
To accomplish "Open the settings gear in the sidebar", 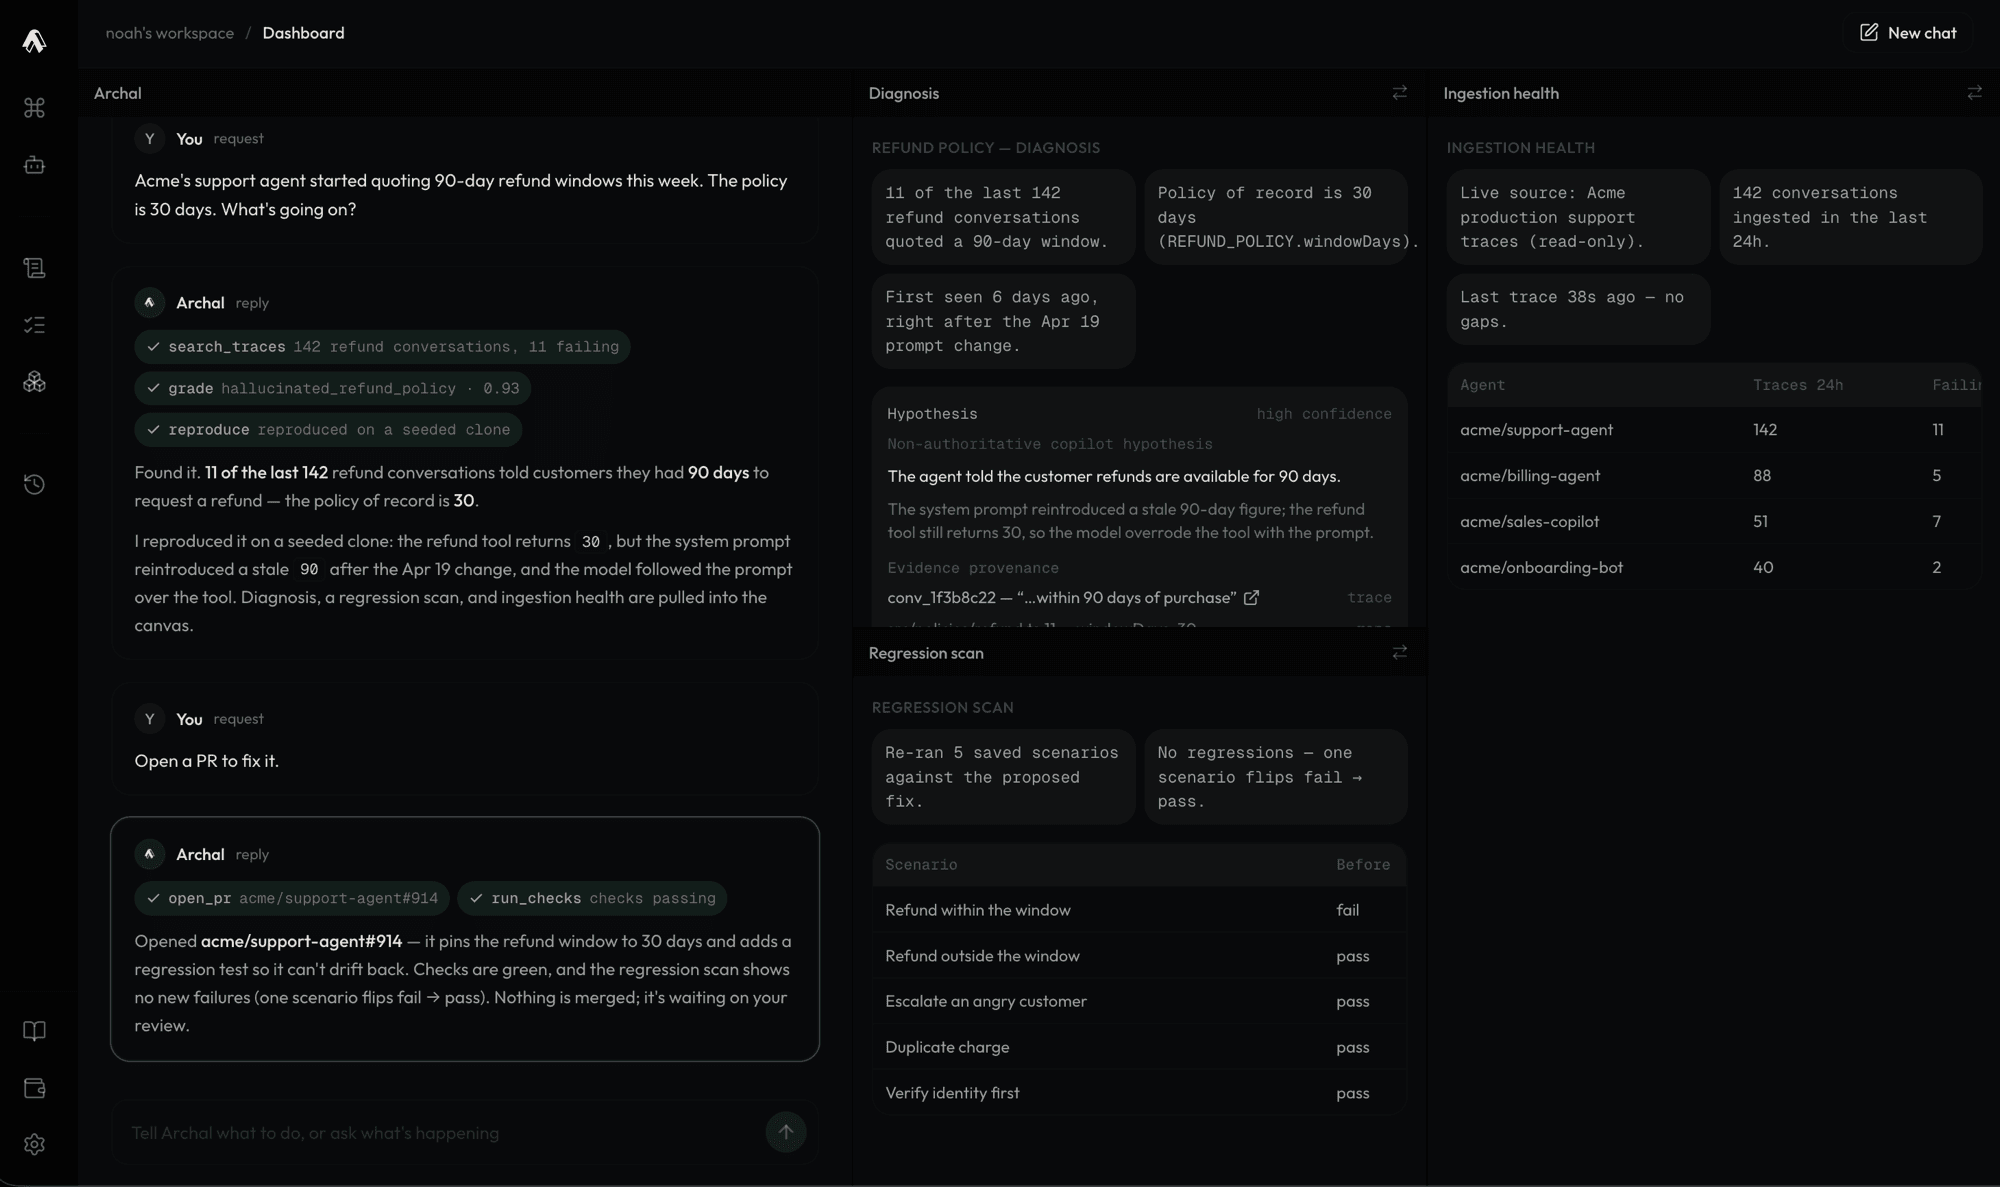I will pos(35,1144).
